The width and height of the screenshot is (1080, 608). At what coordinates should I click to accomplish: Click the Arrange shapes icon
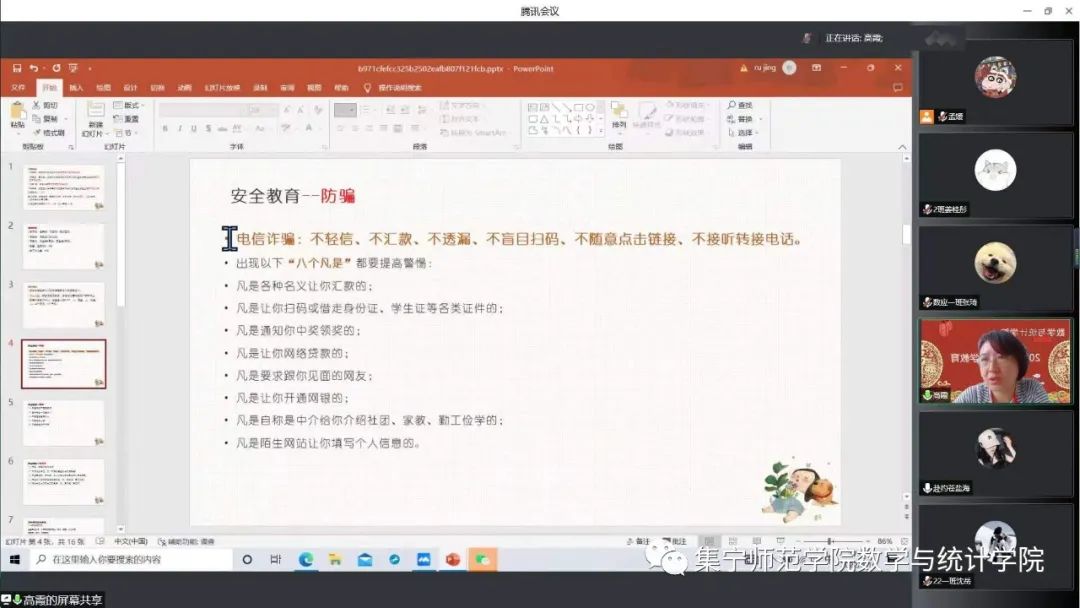click(619, 115)
